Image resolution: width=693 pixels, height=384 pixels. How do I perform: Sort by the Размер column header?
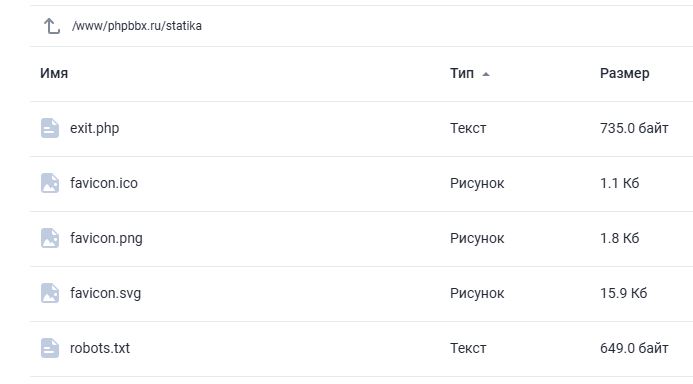tap(624, 73)
